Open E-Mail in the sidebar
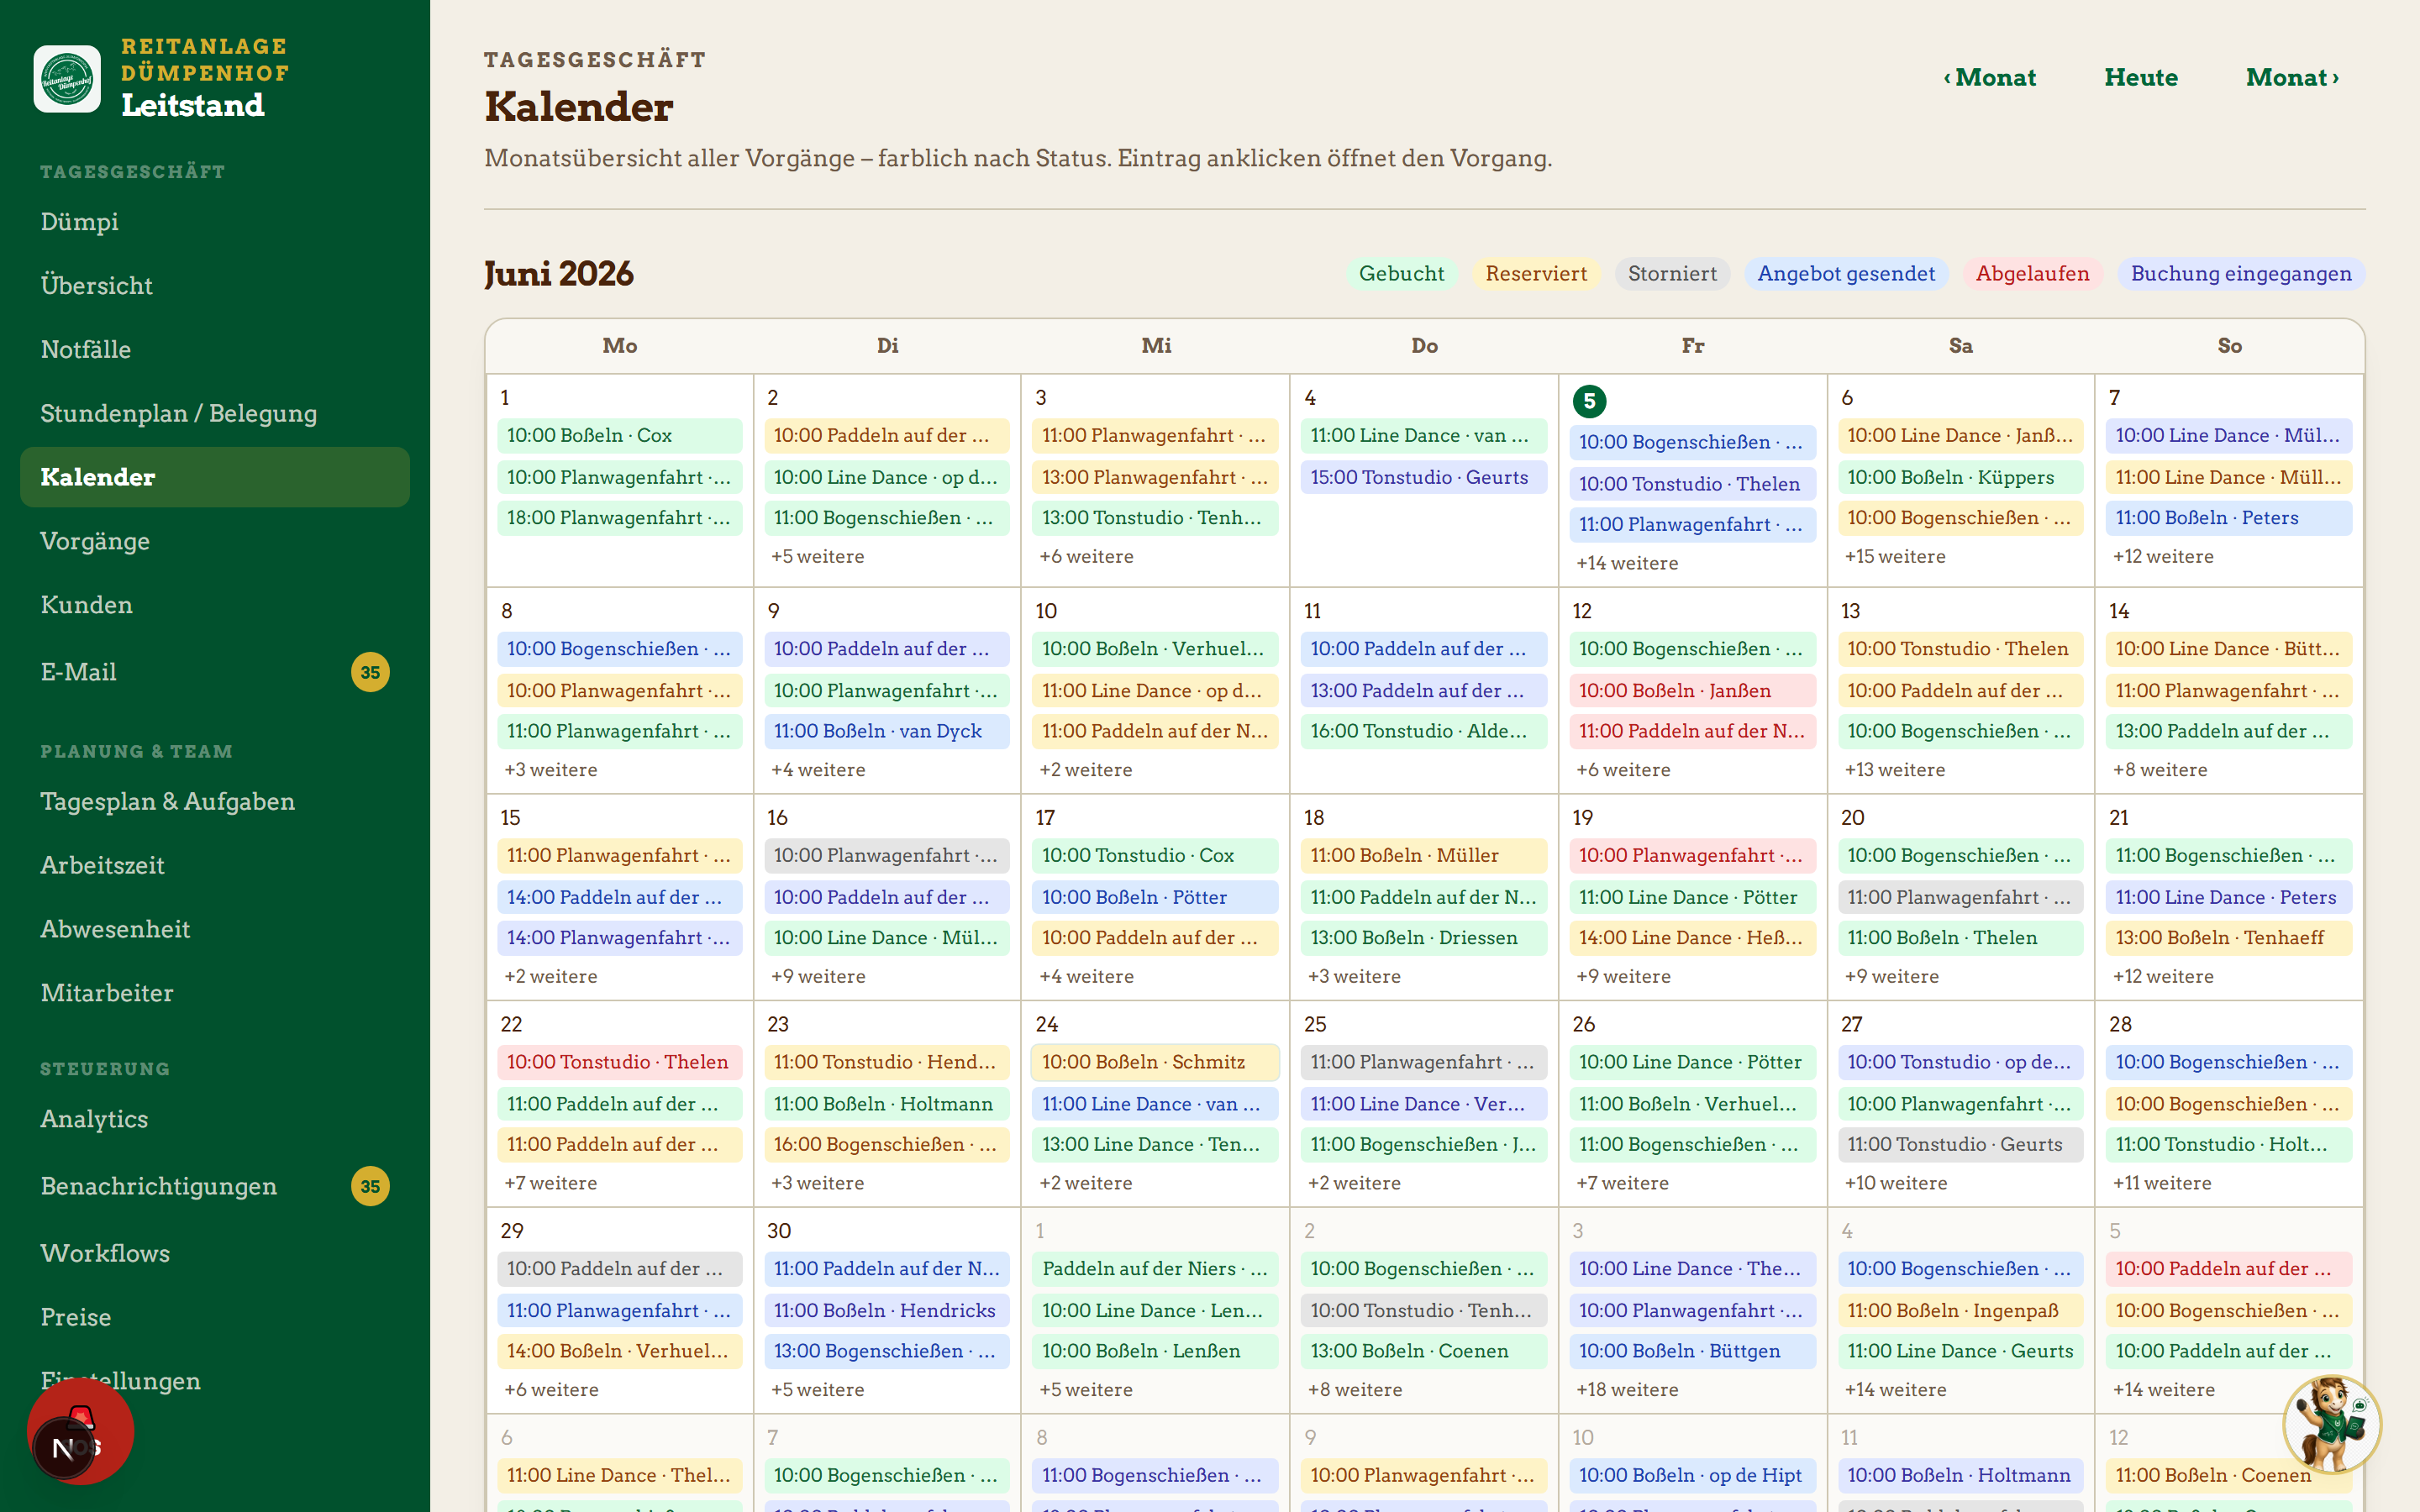 coord(215,672)
